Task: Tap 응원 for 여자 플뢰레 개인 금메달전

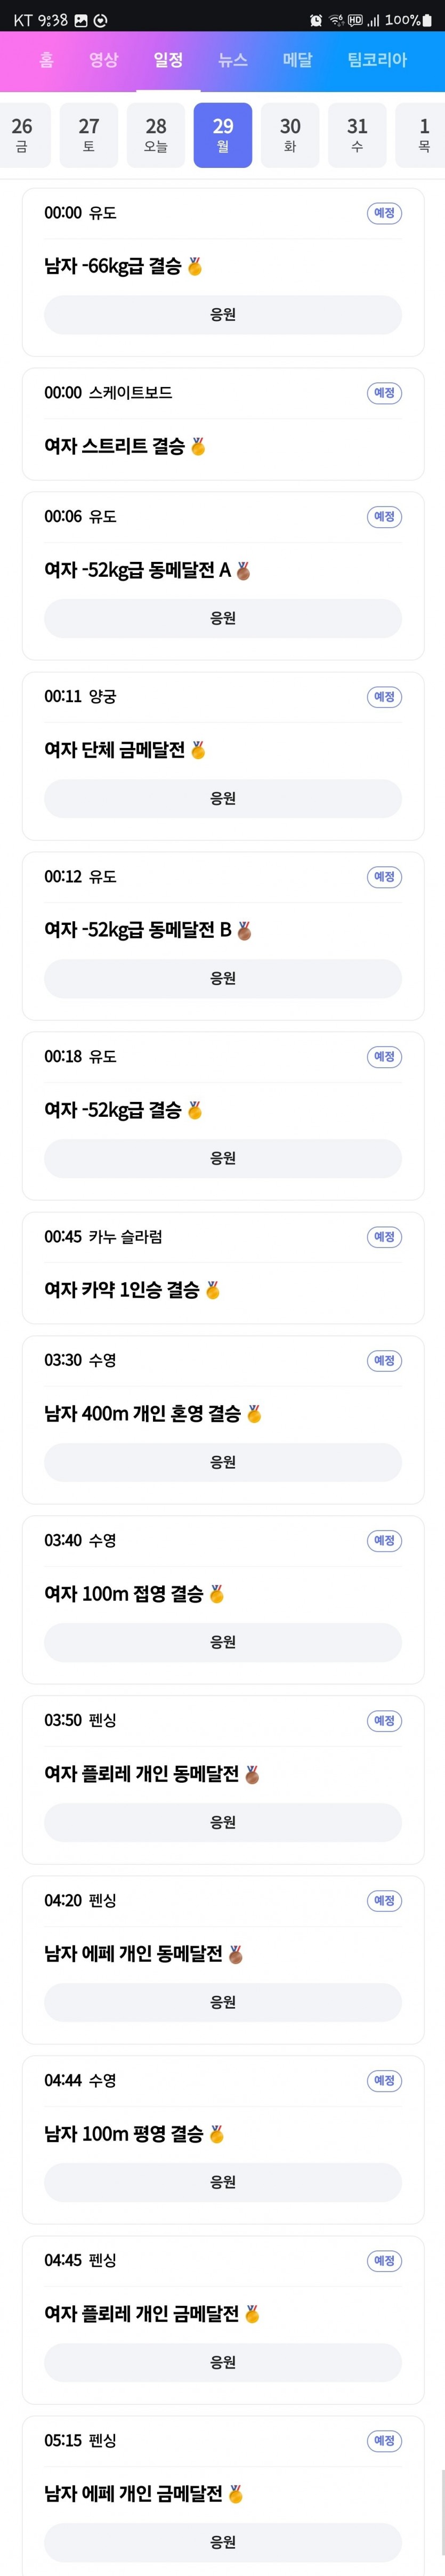Action: click(223, 2362)
